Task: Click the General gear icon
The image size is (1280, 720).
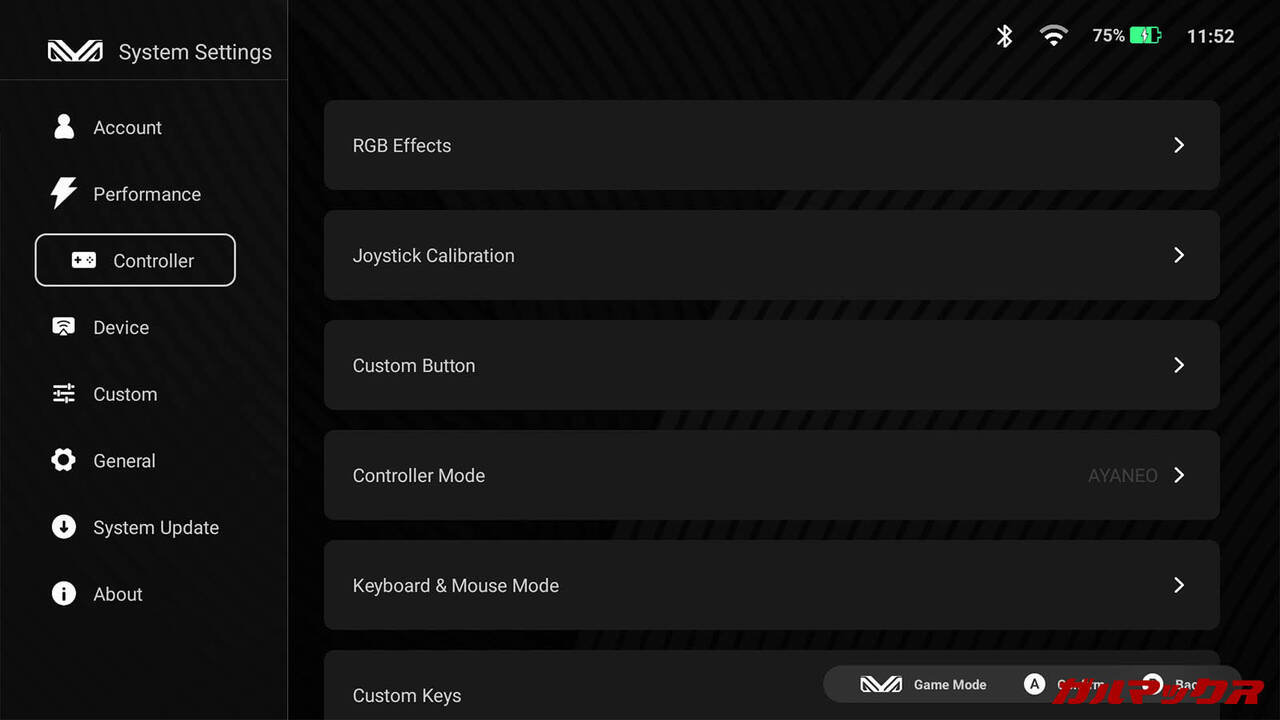Action: pyautogui.click(x=64, y=460)
